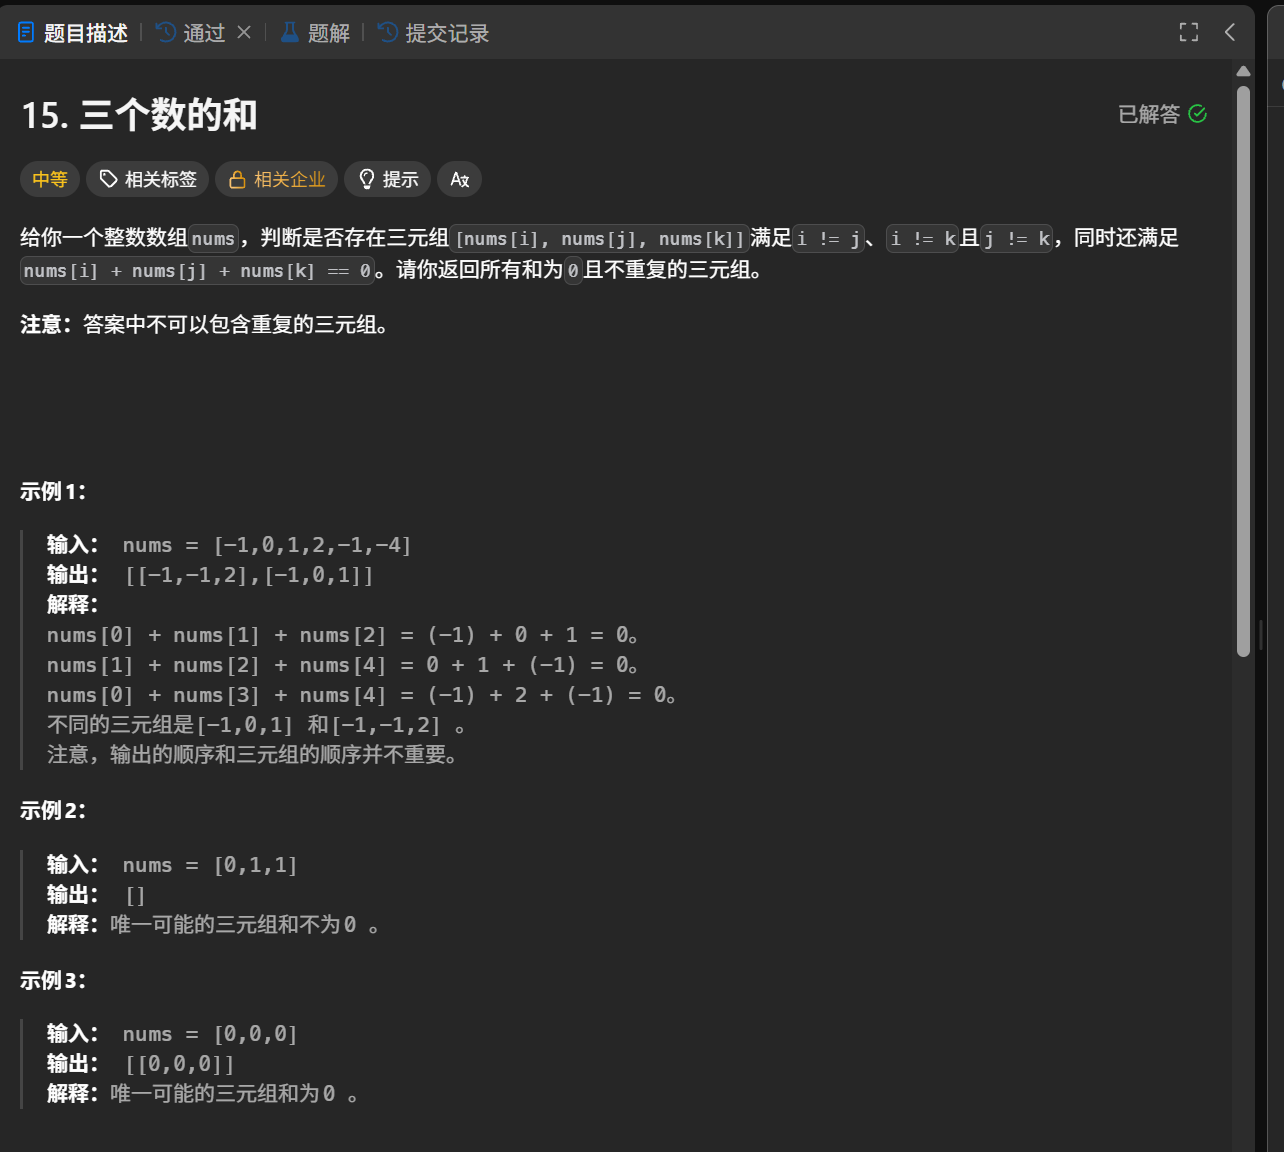Click the 示例 1 heading
This screenshot has height=1152, width=1284.
tap(53, 491)
